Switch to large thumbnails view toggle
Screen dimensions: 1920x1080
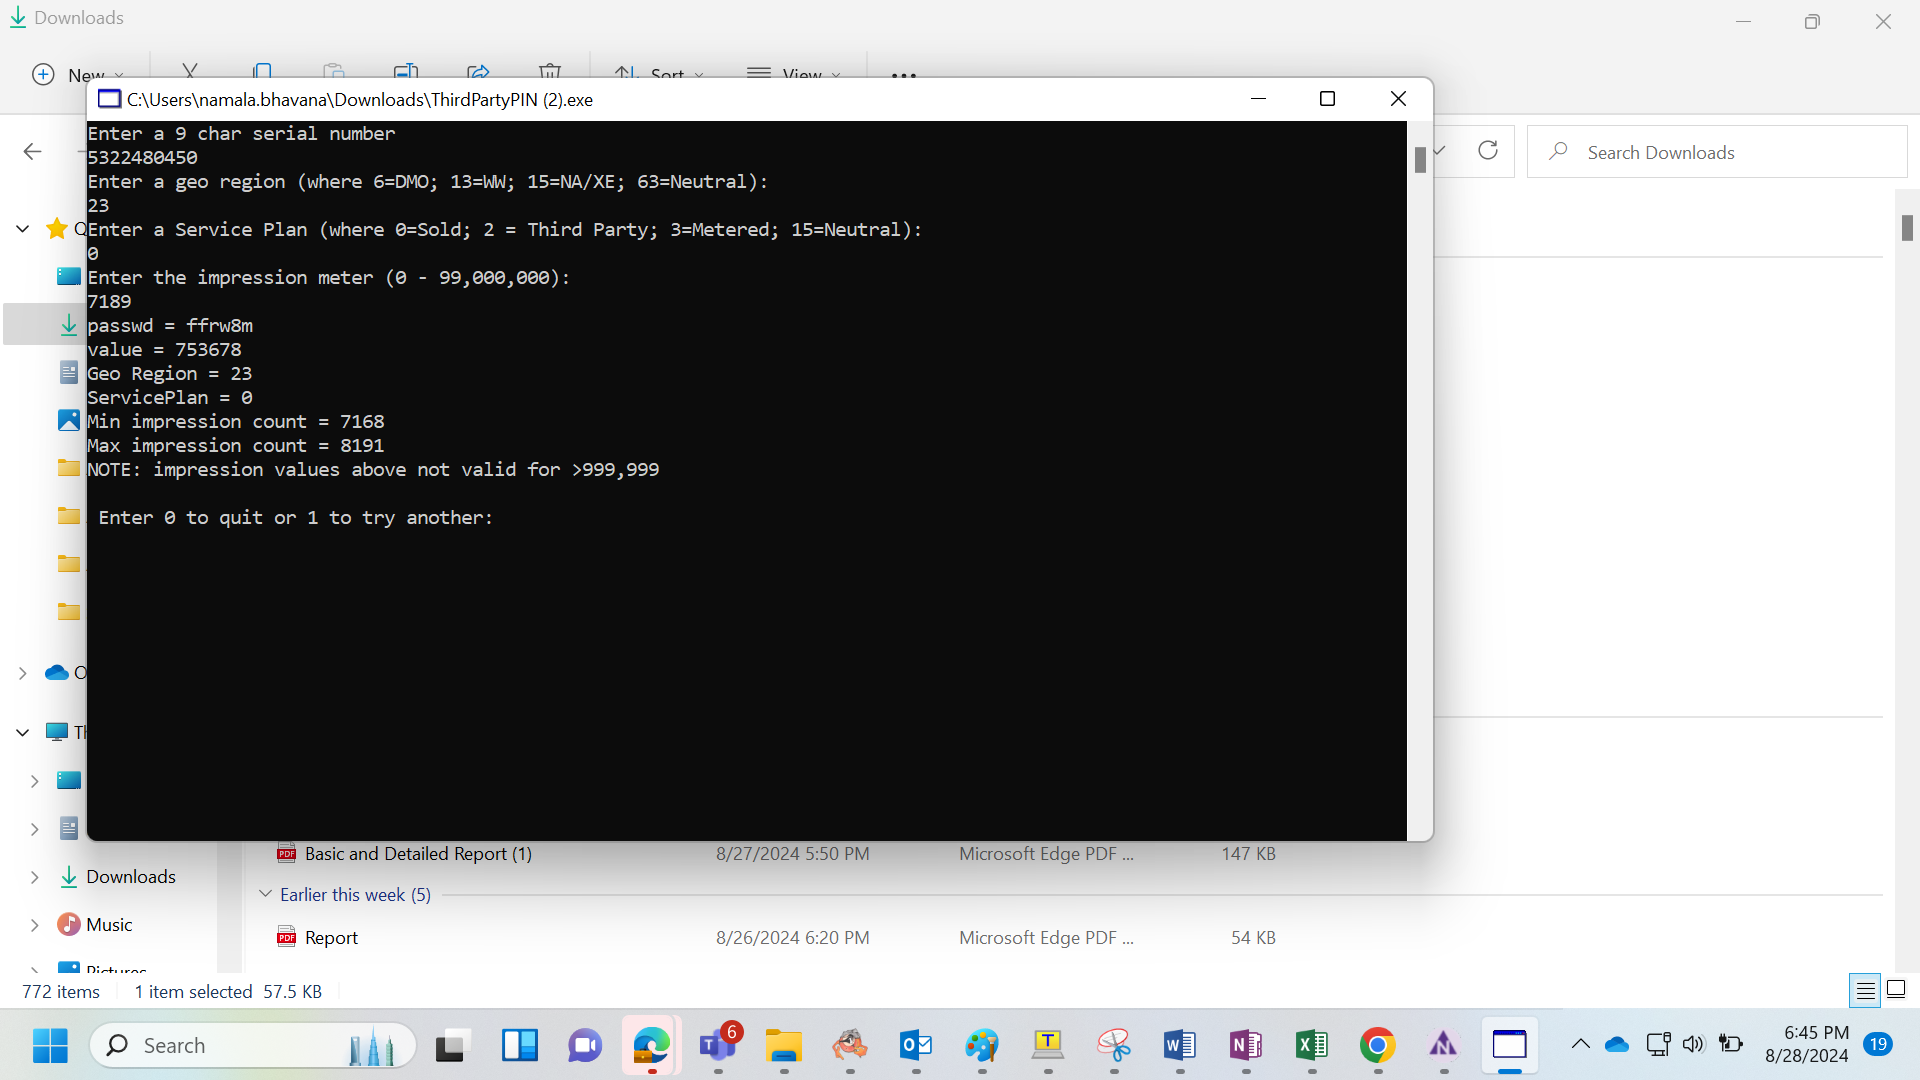(x=1896, y=991)
